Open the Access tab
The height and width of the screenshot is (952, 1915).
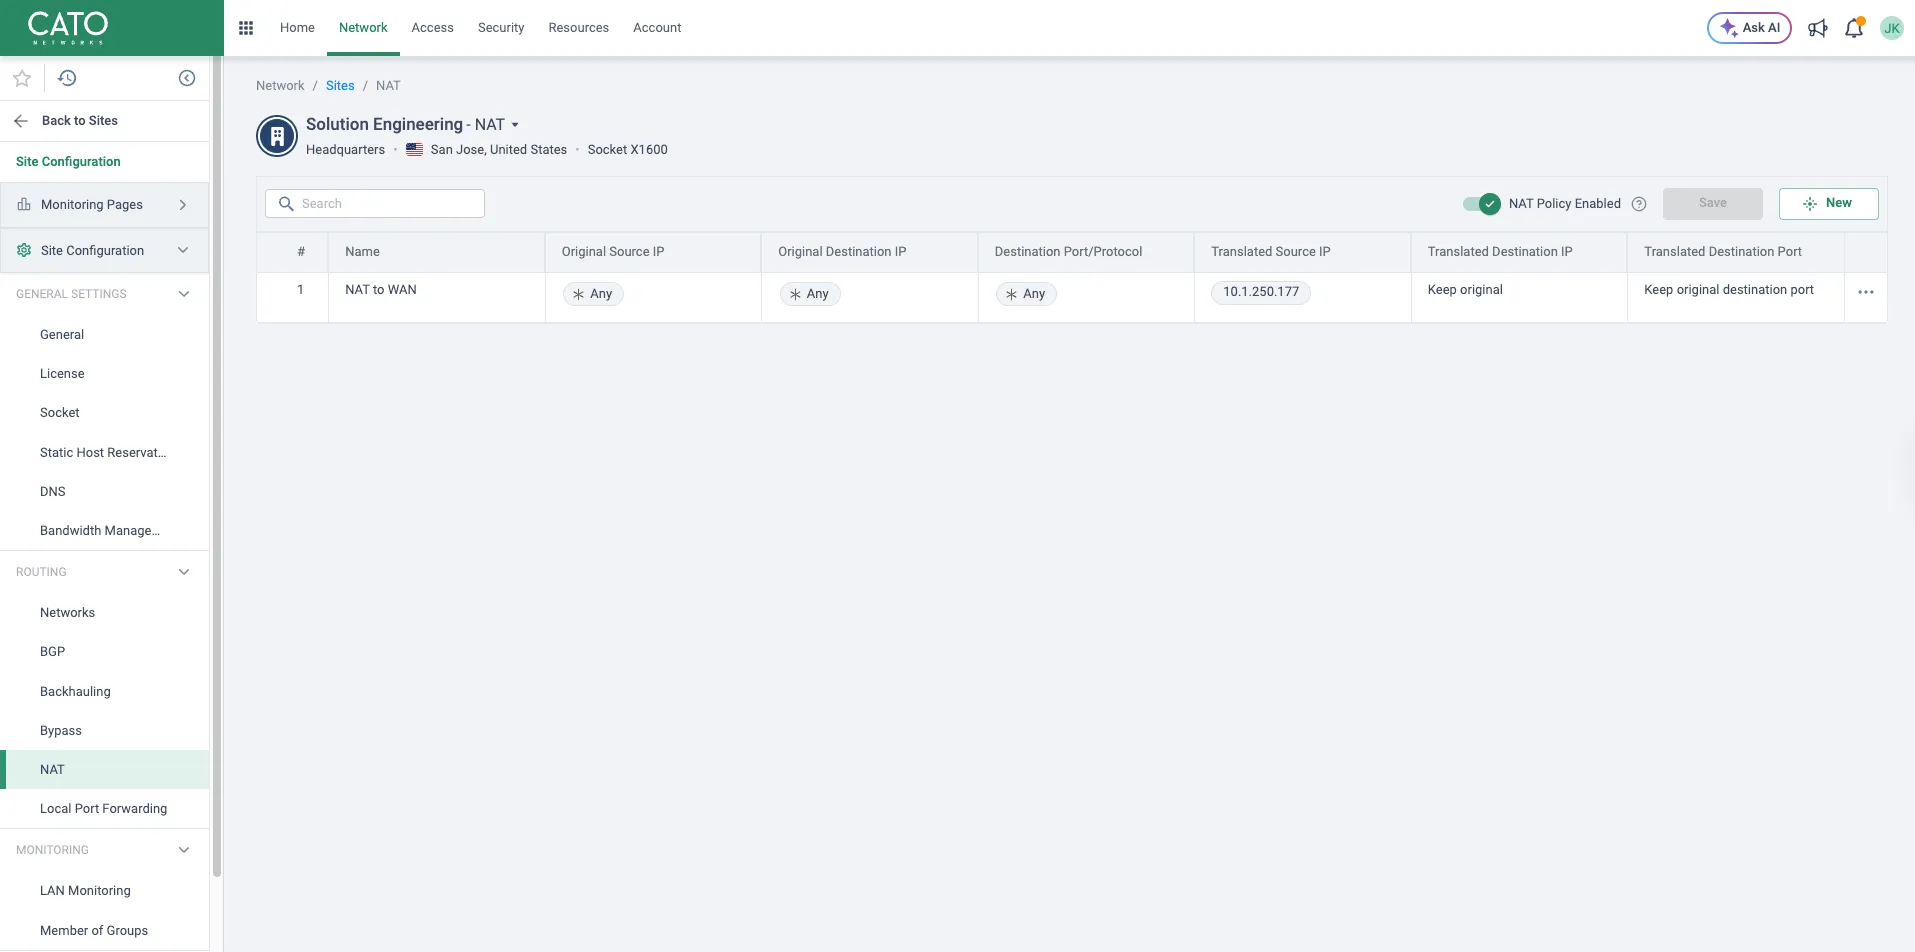[432, 28]
